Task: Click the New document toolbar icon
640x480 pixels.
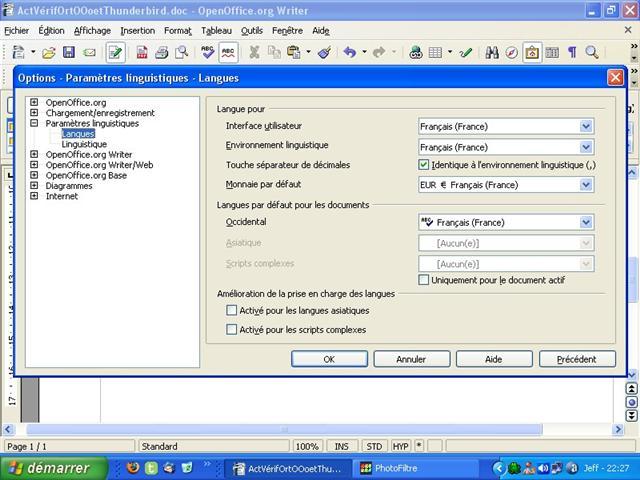Action: click(18, 52)
